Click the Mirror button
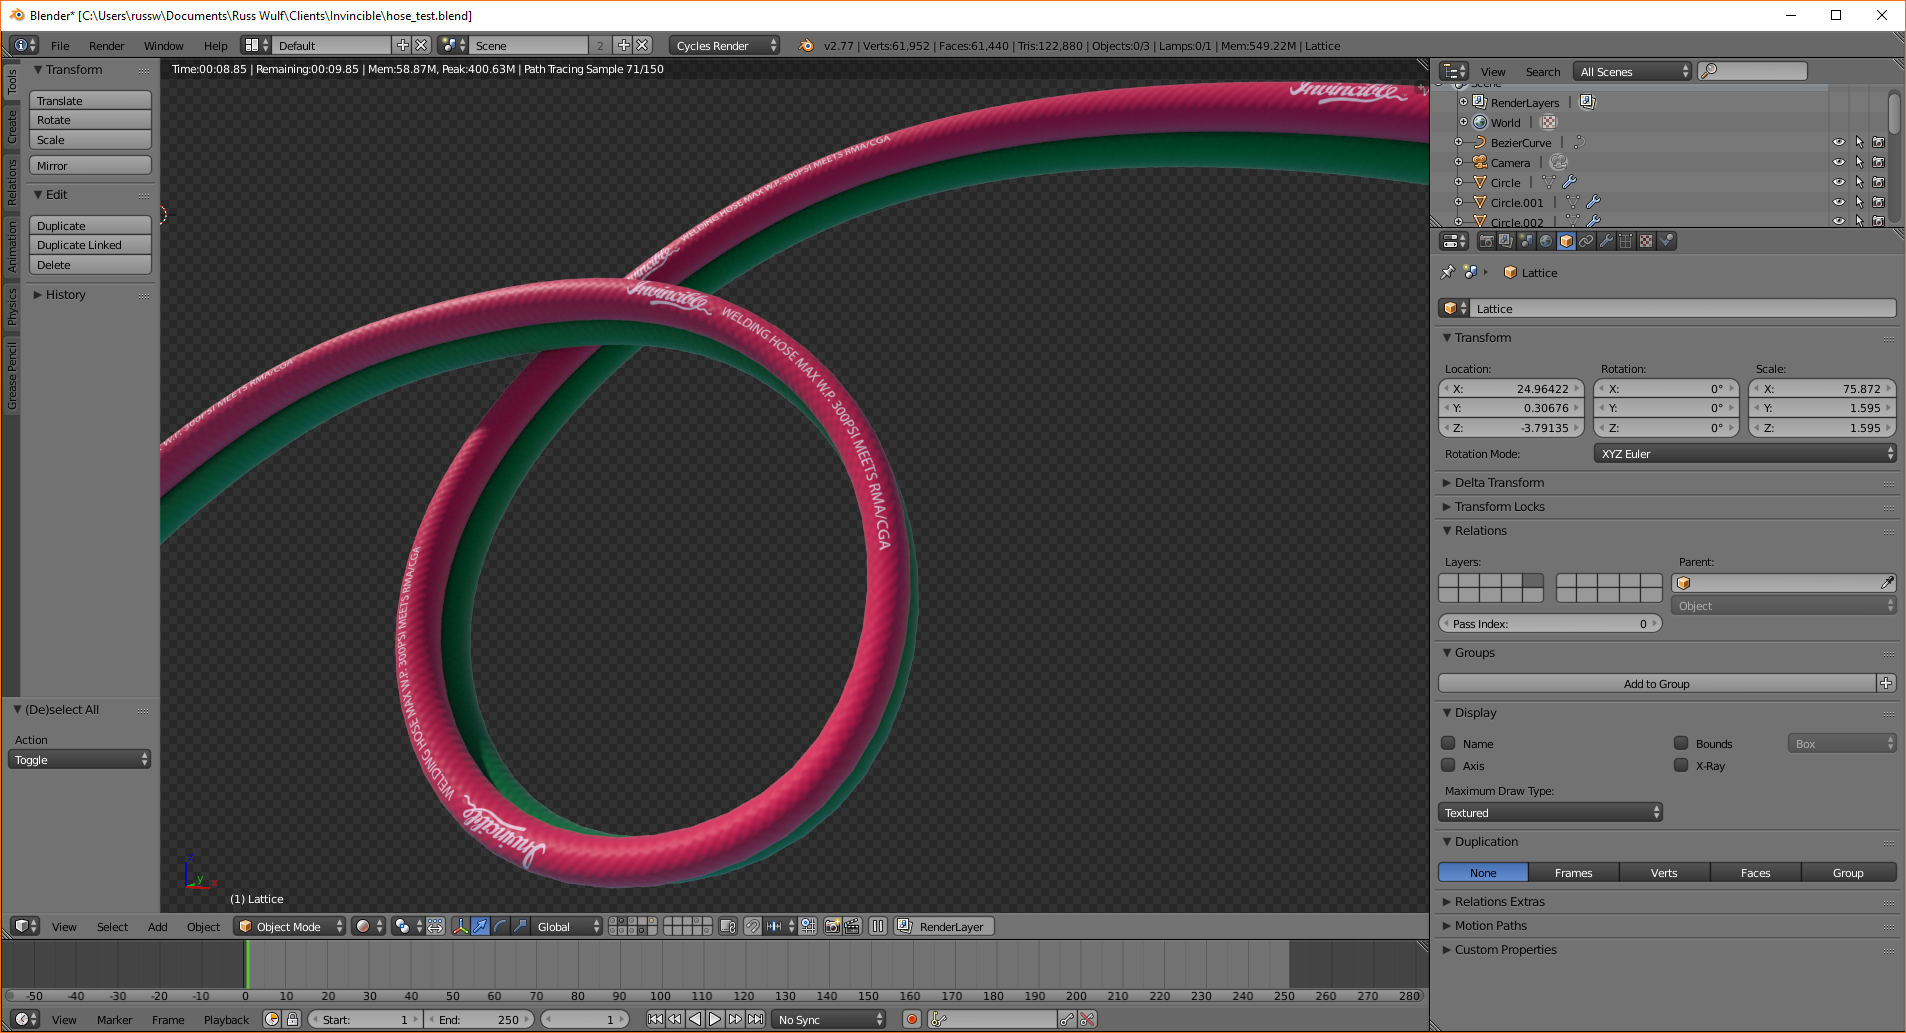Viewport: 1906px width, 1033px height. tap(90, 166)
